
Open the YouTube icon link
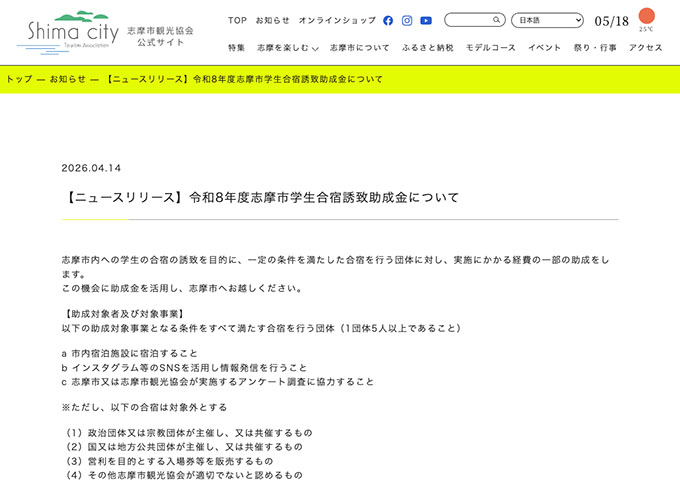pyautogui.click(x=426, y=20)
